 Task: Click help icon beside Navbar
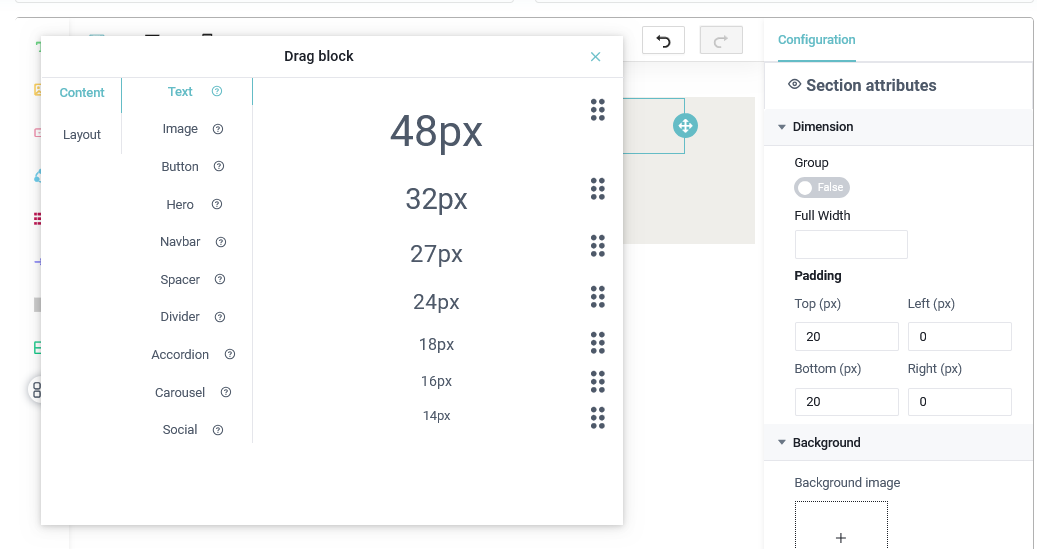(221, 242)
